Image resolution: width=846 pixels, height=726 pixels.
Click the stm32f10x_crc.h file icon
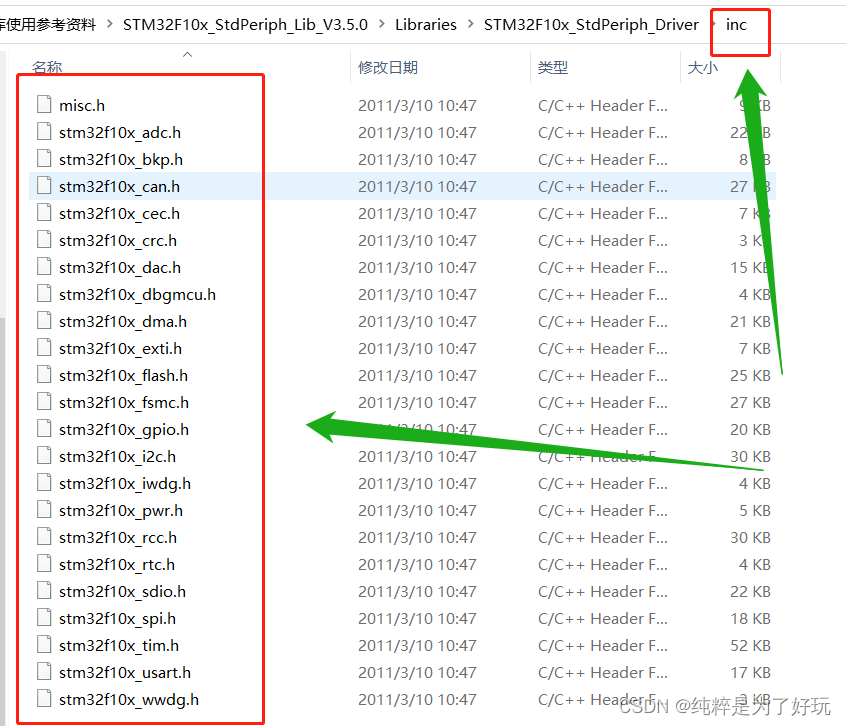tap(44, 239)
